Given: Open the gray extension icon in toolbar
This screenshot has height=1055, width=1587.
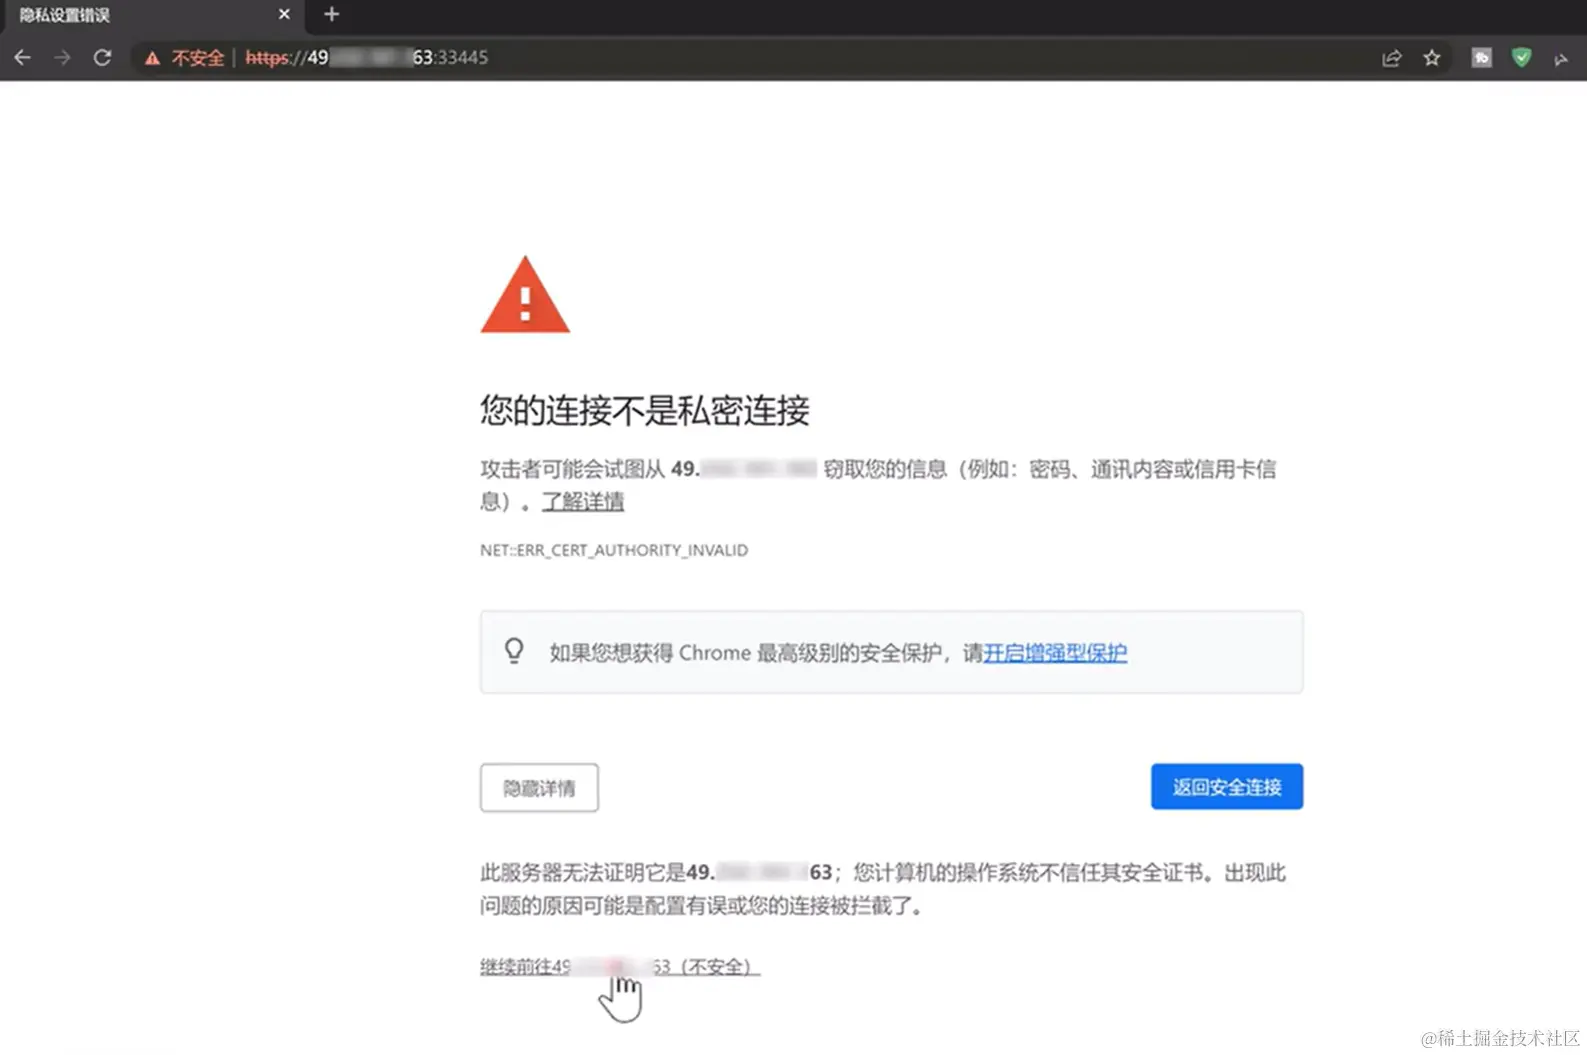Looking at the screenshot, I should coord(1482,58).
